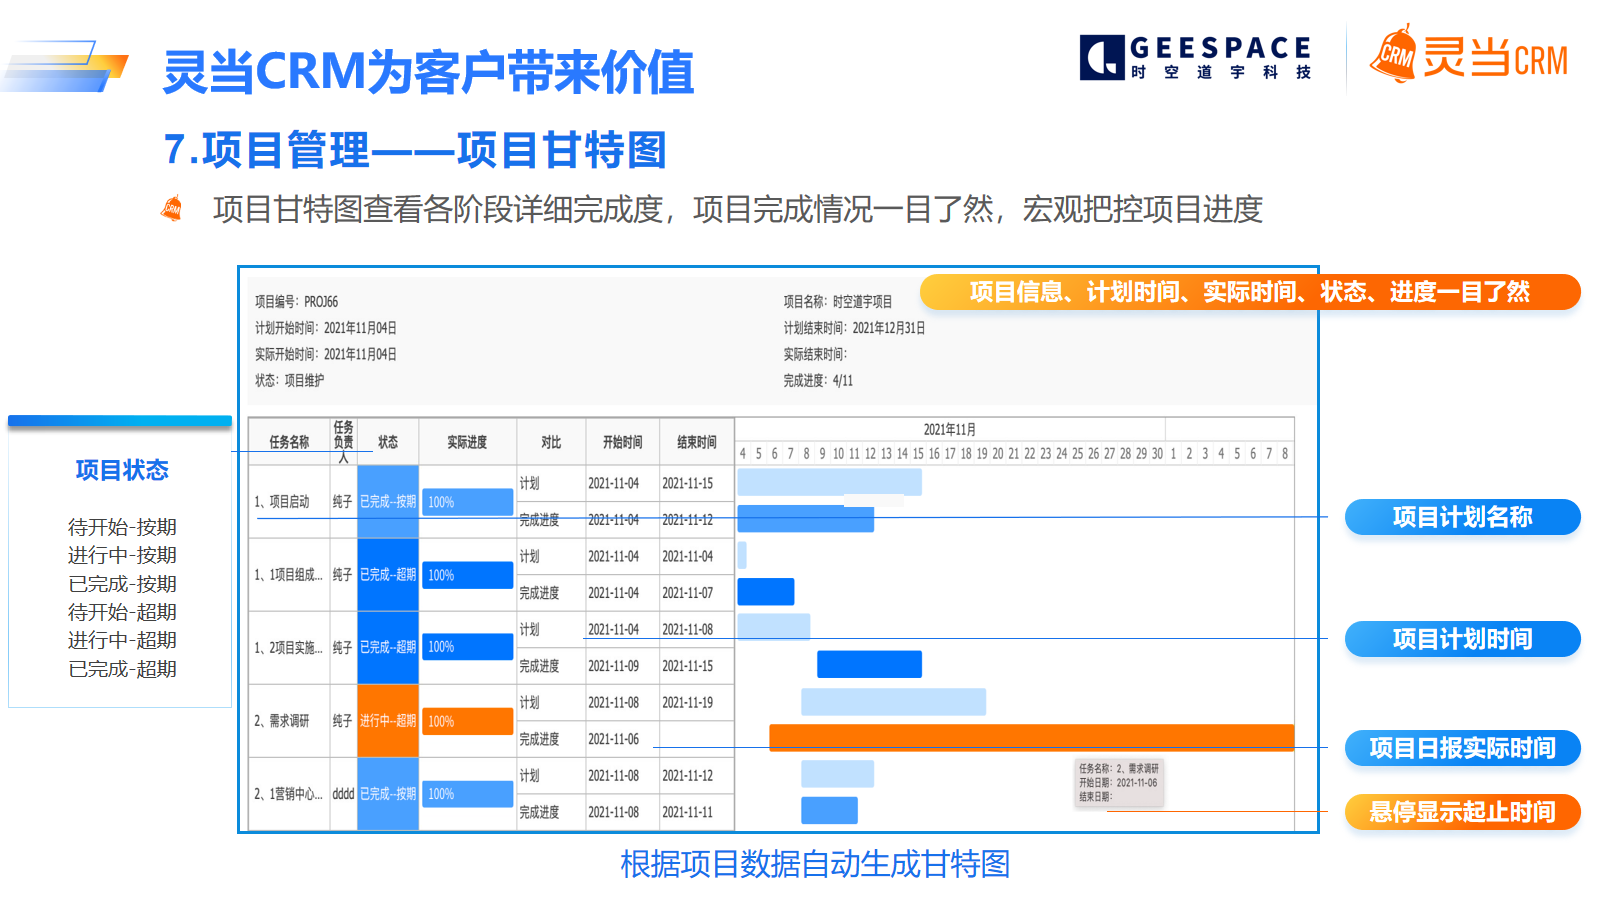Click the orange 100% progress bar for 需求调研
The height and width of the screenshot is (900, 1600).
(467, 721)
